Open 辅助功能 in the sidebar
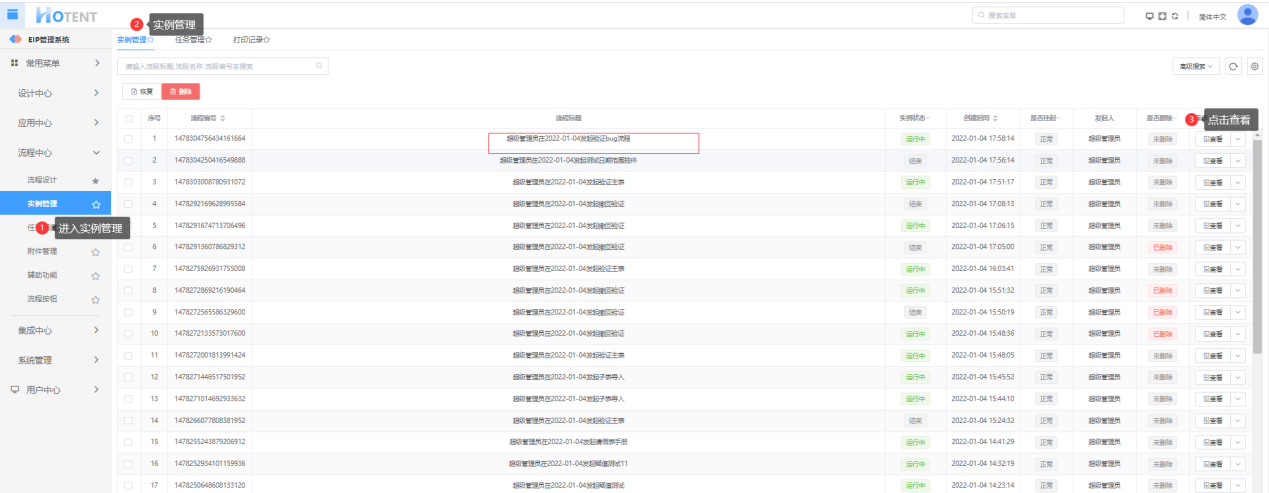Image resolution: width=1269 pixels, height=493 pixels. [x=42, y=275]
